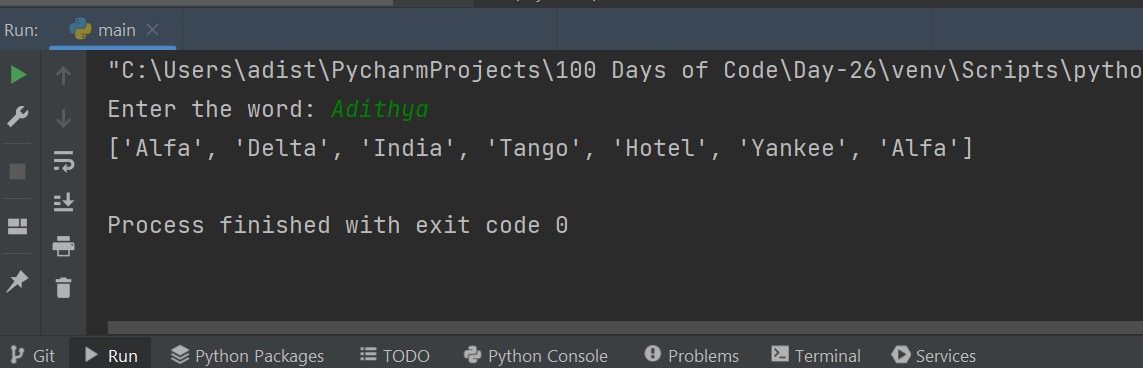Viewport: 1143px width, 368px height.
Task: Toggle soft-wrap for console output
Action: [63, 160]
